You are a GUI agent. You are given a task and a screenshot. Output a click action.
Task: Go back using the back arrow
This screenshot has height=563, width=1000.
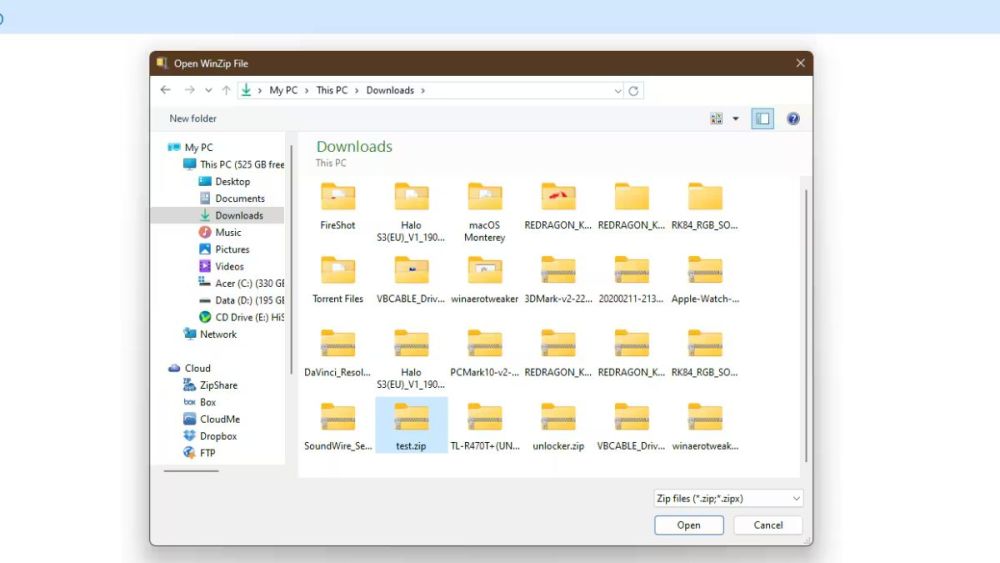(x=166, y=90)
